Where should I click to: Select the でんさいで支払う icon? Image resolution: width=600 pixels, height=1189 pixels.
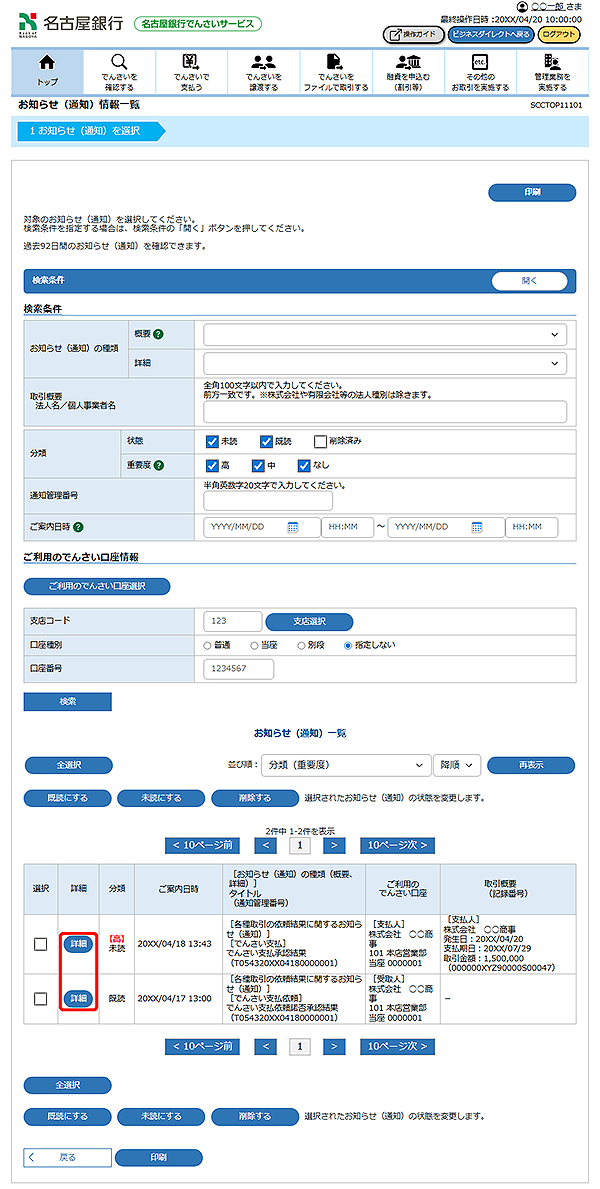[x=191, y=63]
